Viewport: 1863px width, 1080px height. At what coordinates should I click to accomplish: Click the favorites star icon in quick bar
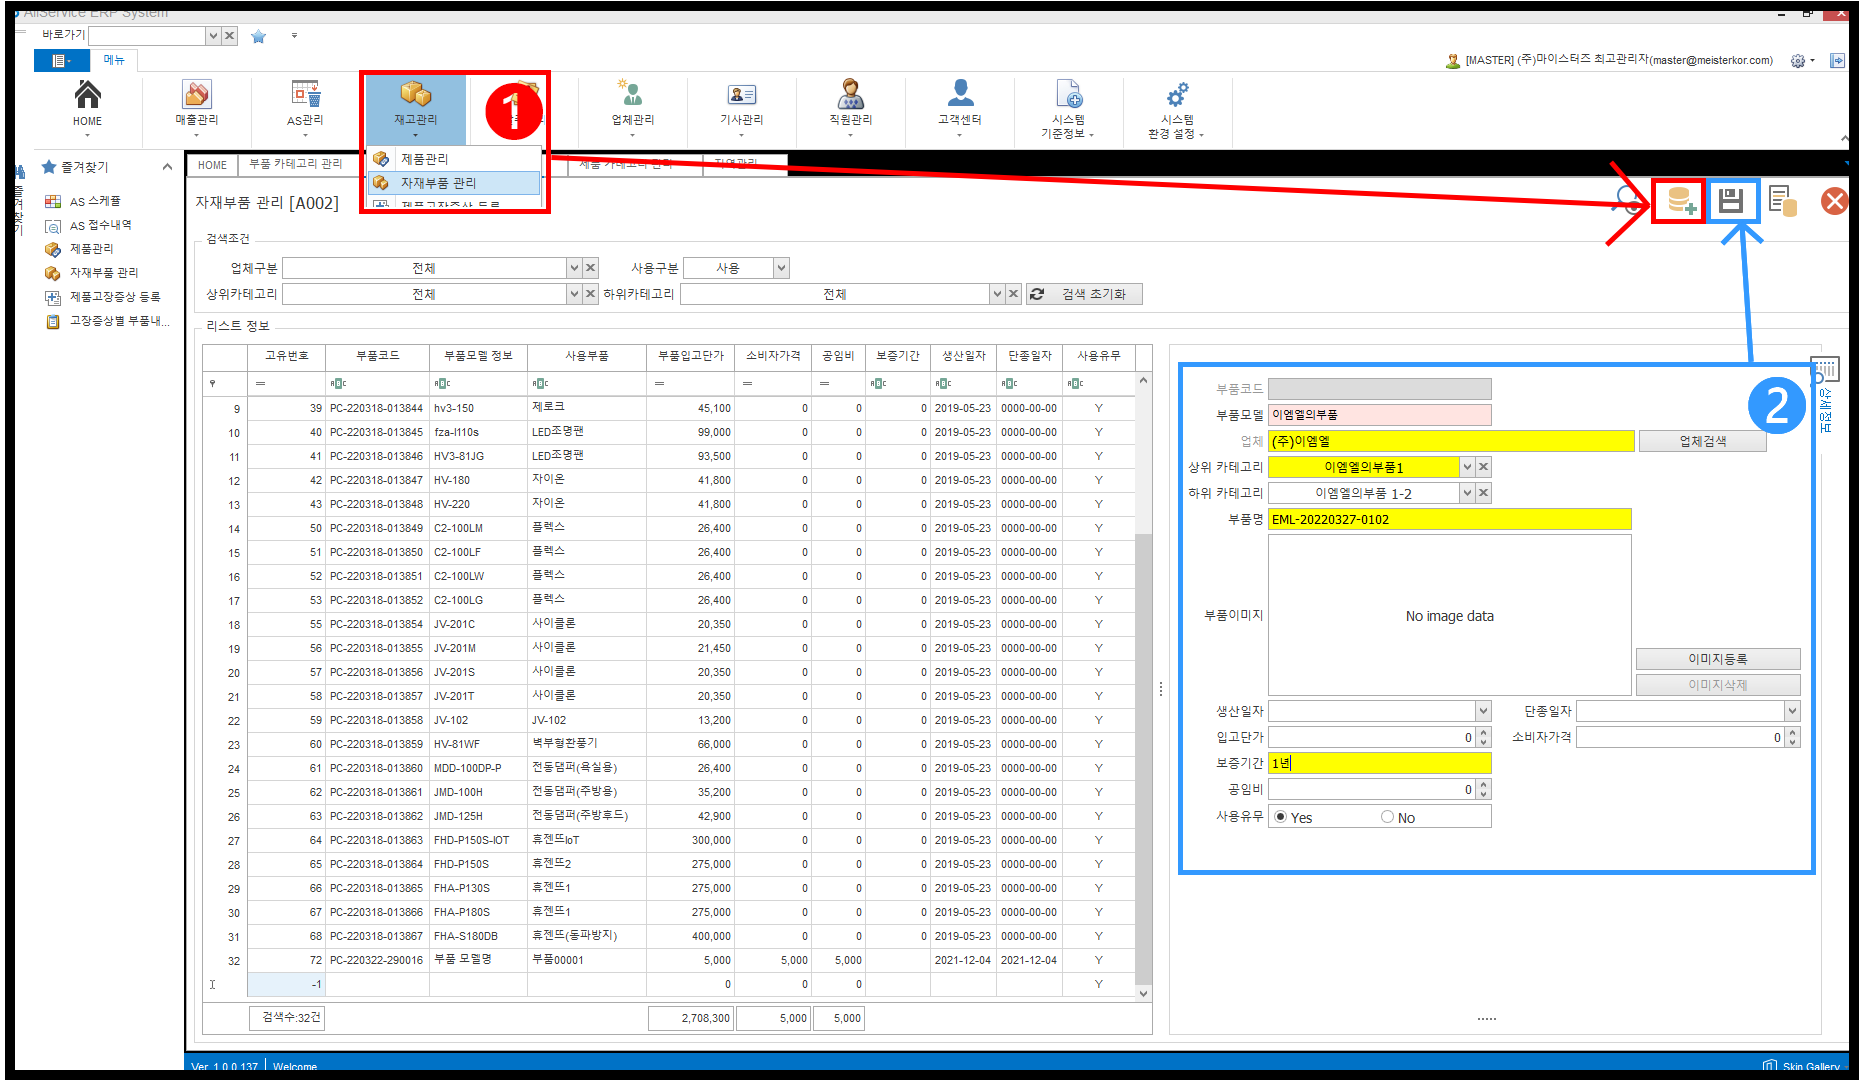point(258,36)
